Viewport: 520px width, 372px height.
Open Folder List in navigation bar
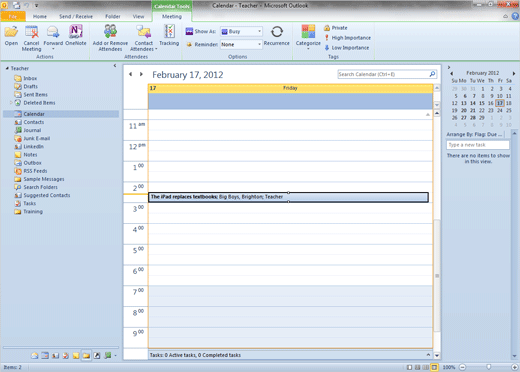click(86, 356)
